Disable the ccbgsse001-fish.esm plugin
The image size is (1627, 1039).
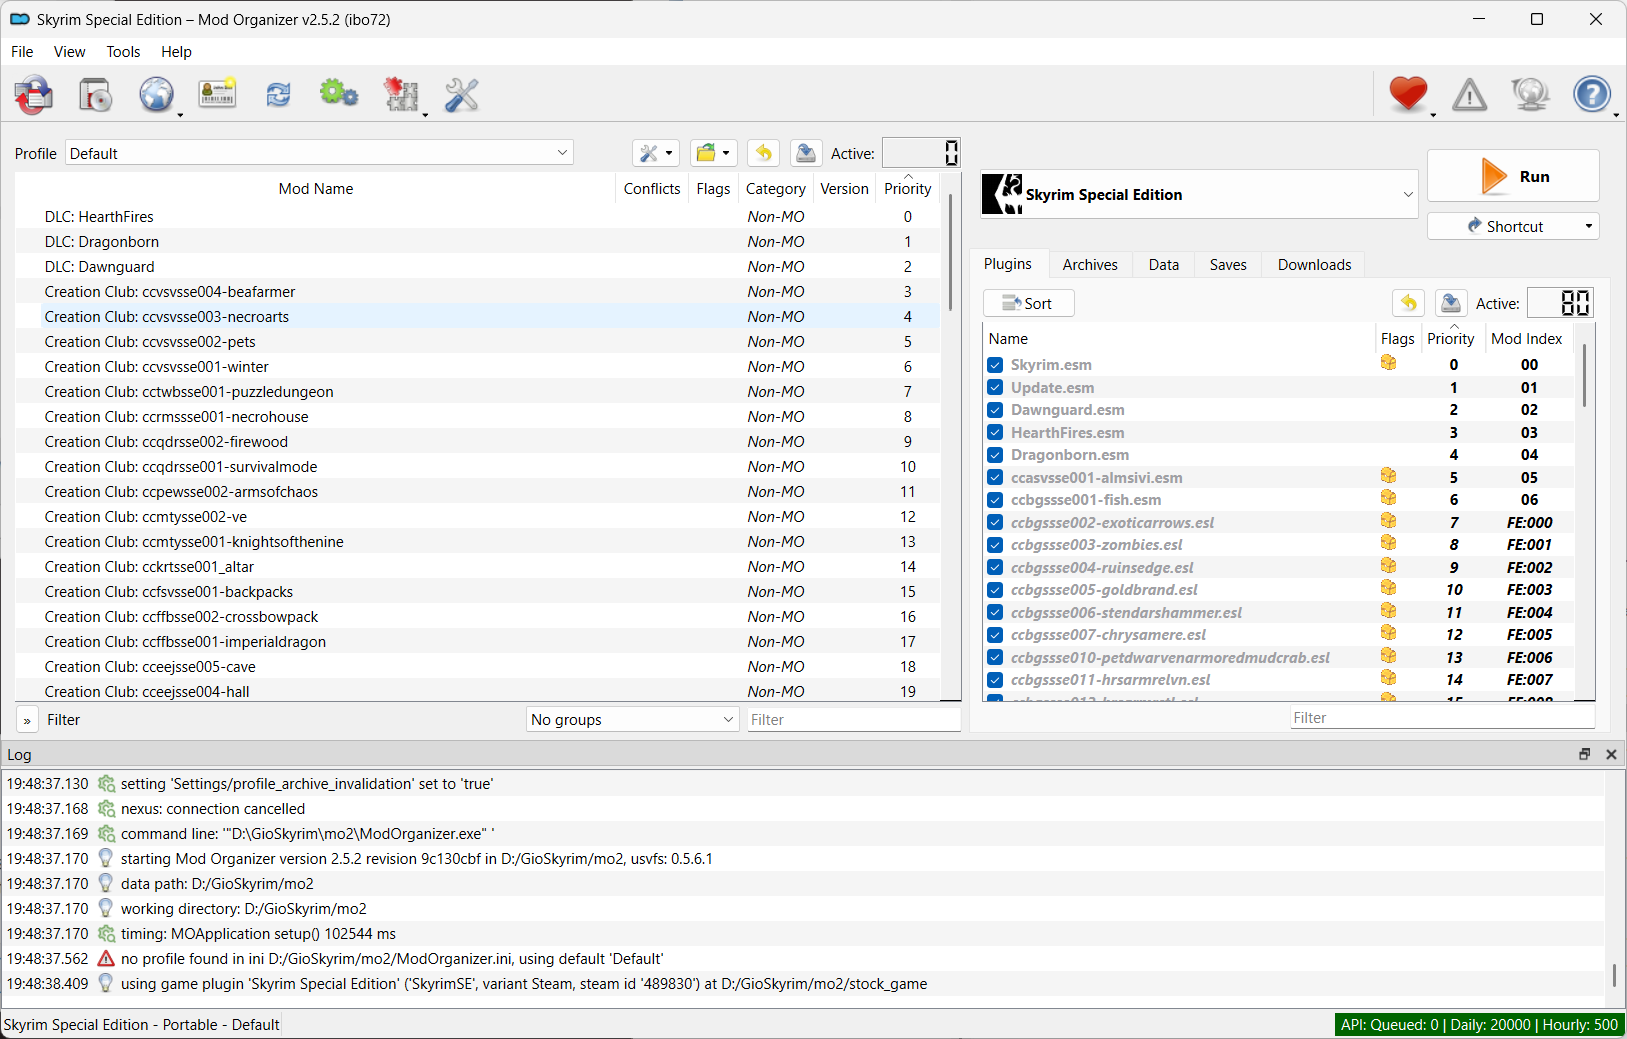click(x=994, y=499)
